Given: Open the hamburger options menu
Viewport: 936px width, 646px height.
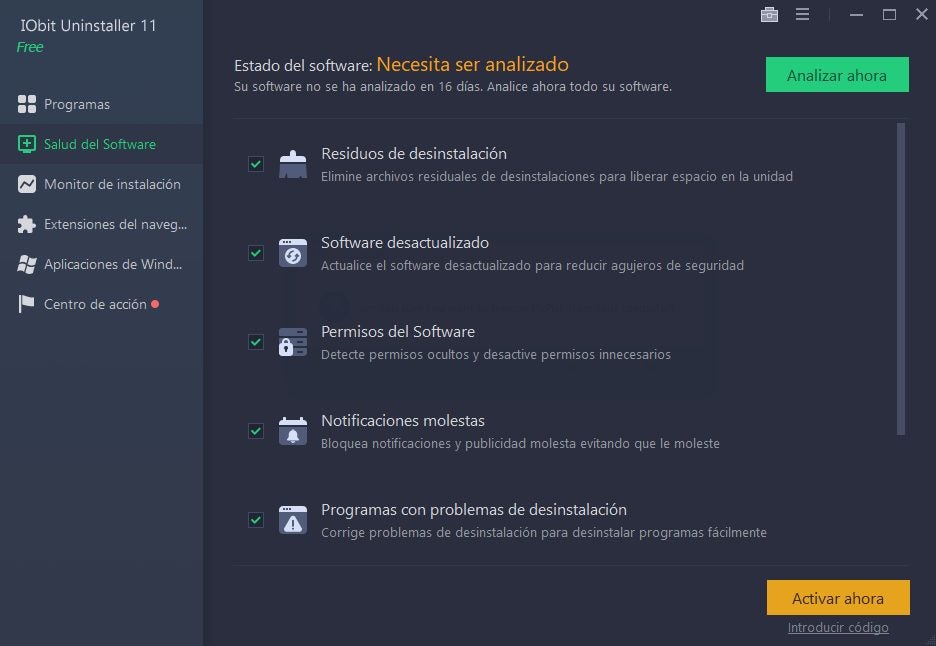Looking at the screenshot, I should 802,14.
